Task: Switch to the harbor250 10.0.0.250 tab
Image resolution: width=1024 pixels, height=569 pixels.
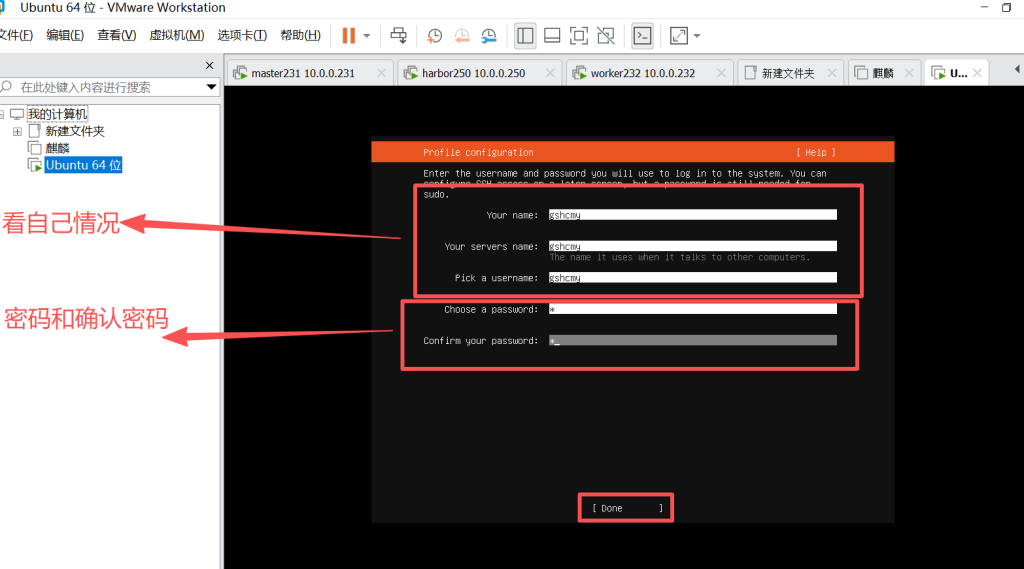Action: click(469, 73)
